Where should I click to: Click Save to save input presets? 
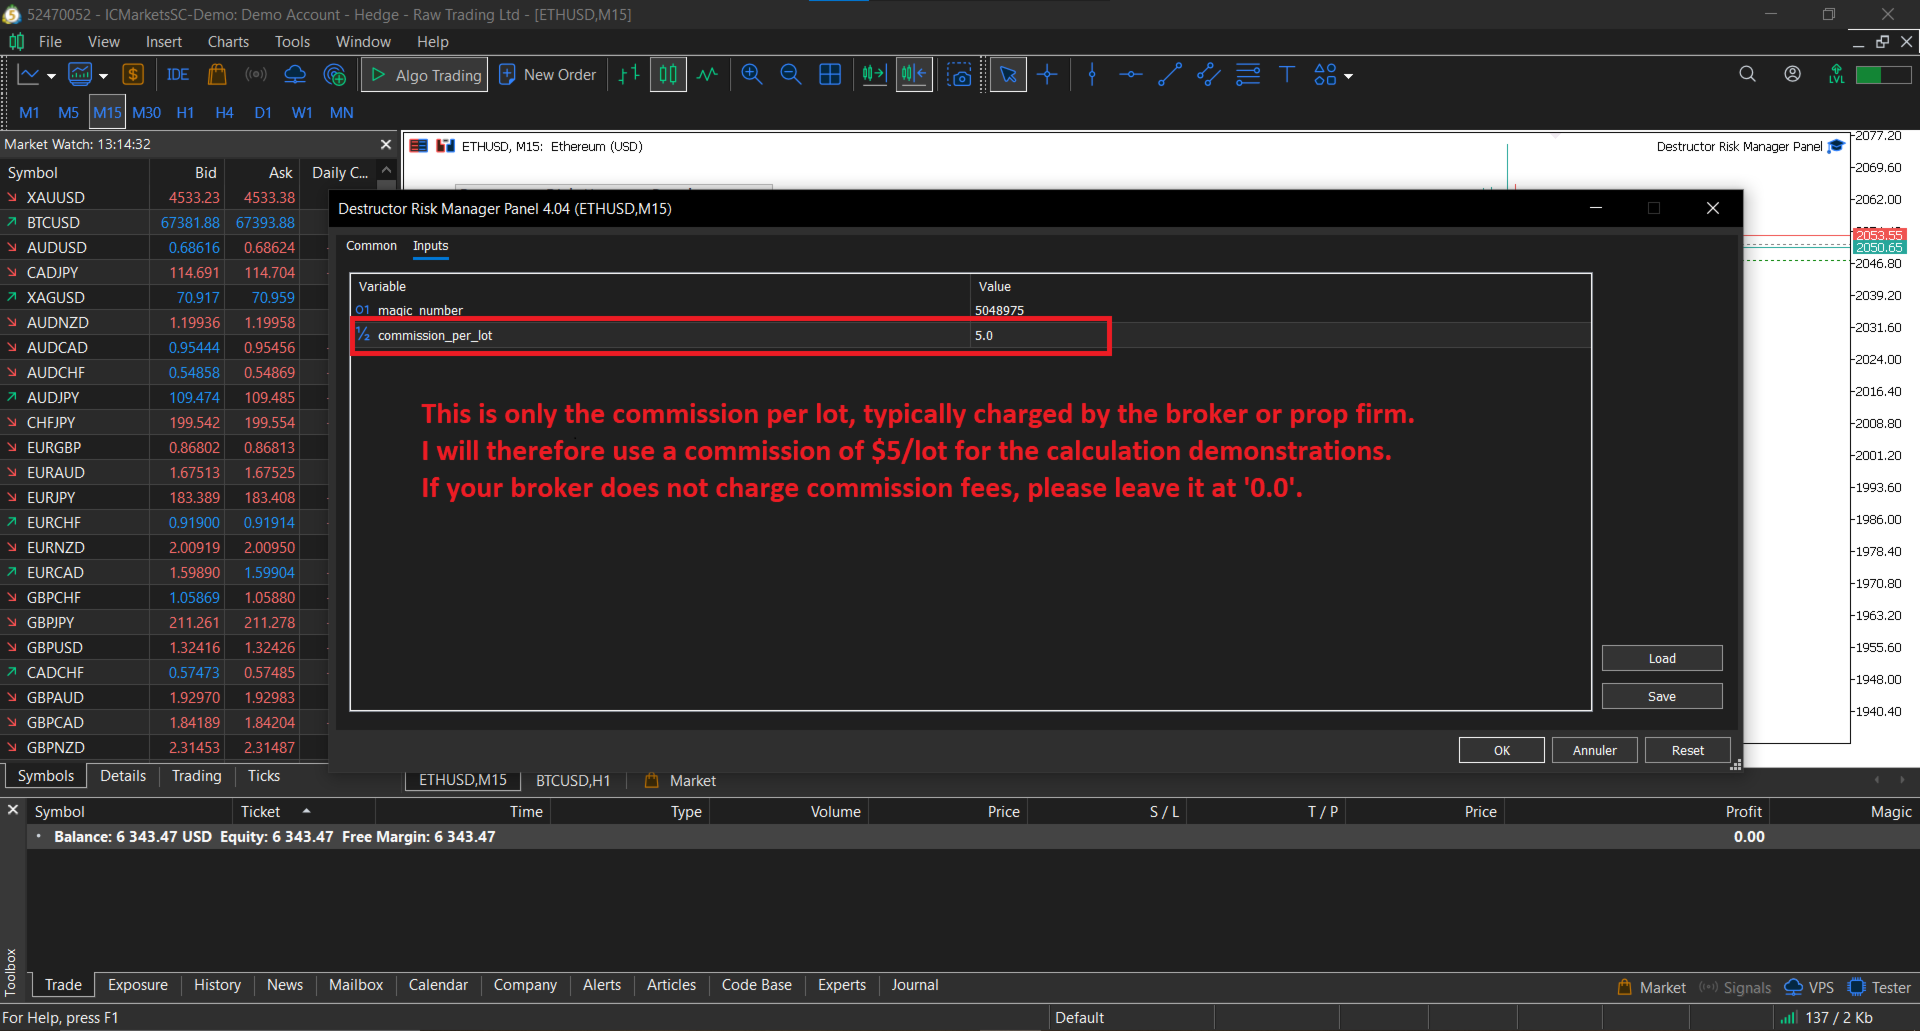pos(1662,696)
